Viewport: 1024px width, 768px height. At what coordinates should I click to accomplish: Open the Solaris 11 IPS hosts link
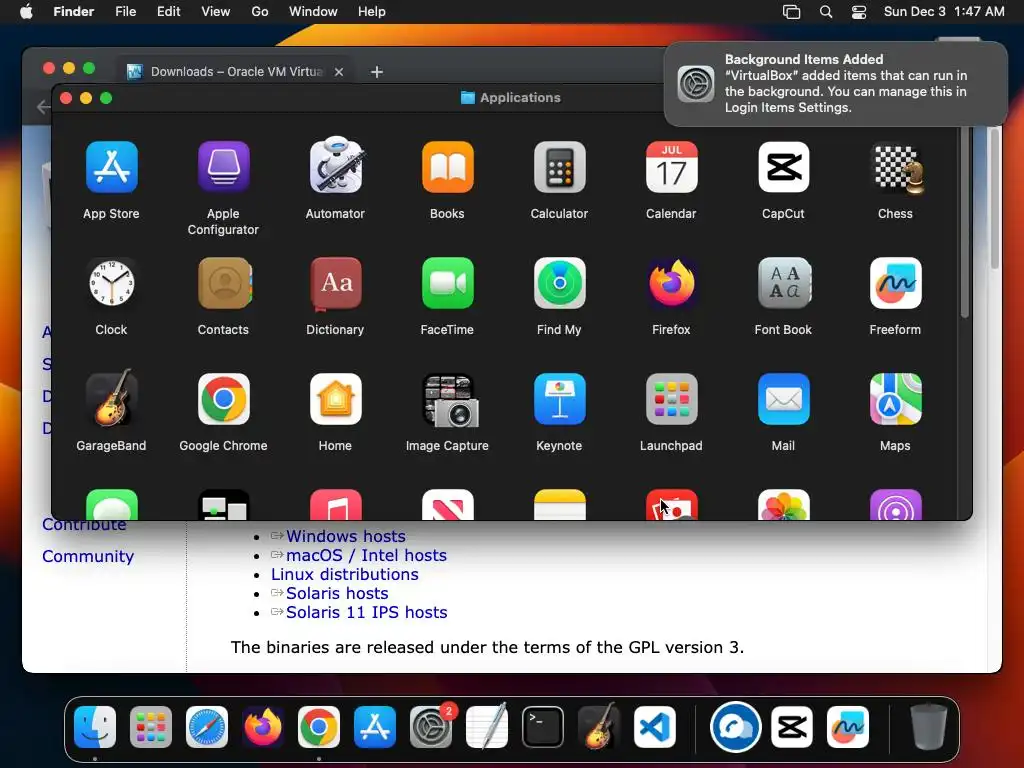tap(366, 612)
